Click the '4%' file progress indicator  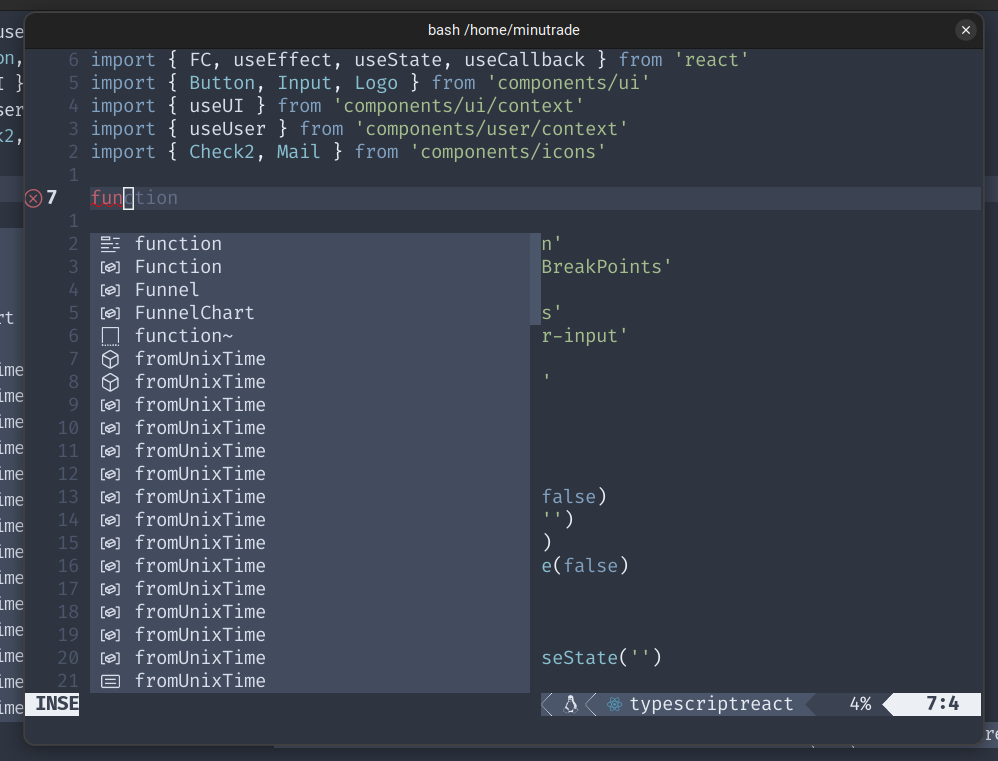[860, 704]
